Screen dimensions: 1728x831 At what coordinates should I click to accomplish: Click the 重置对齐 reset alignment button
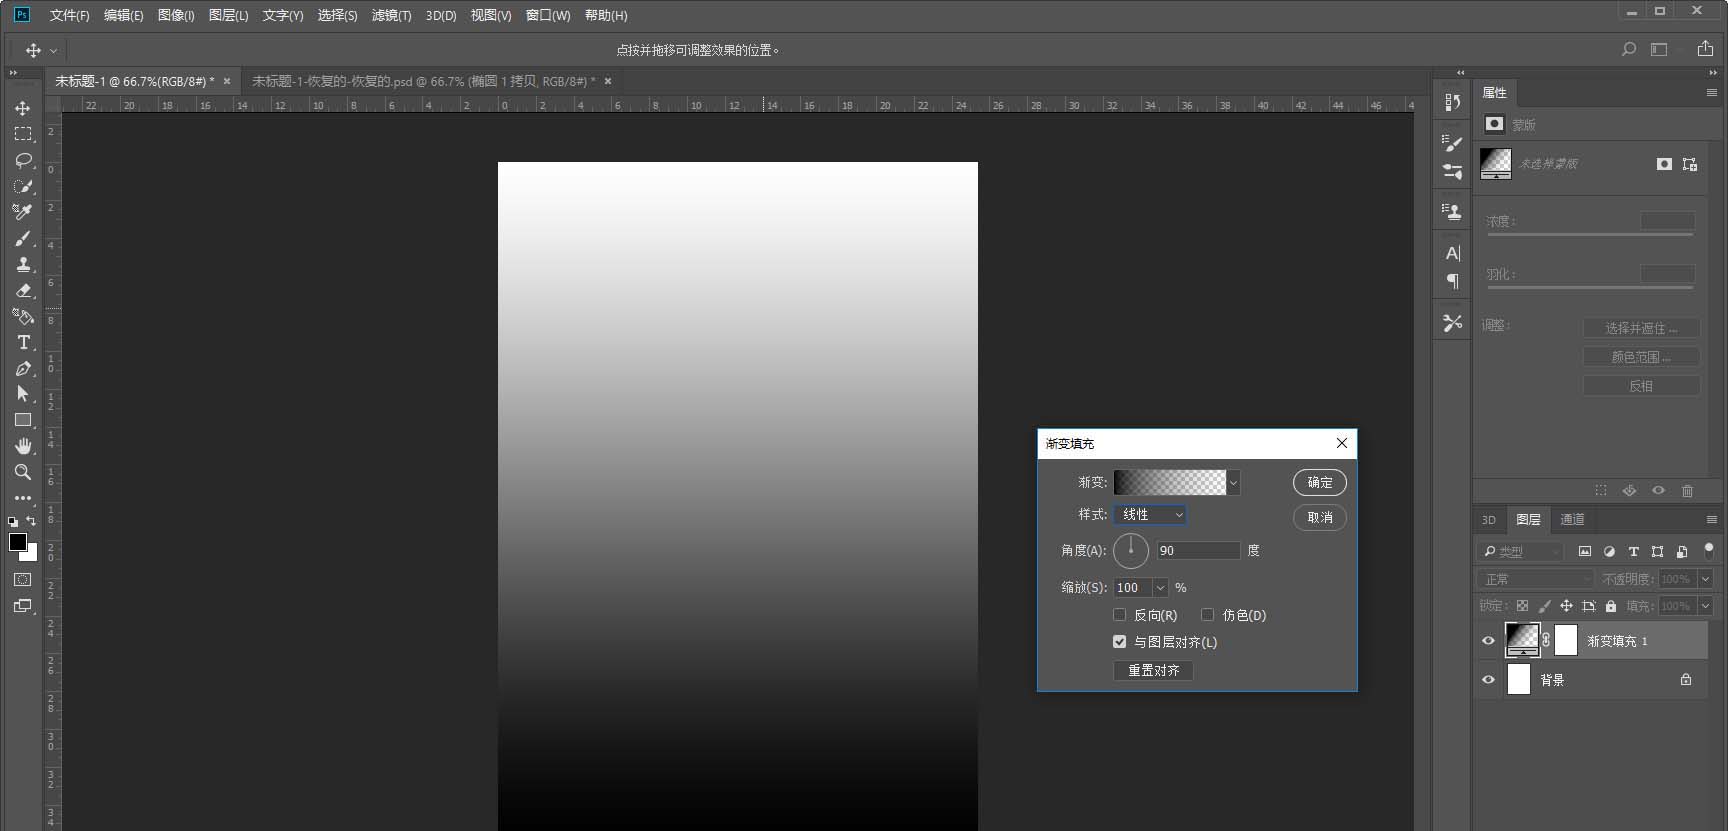(1153, 670)
